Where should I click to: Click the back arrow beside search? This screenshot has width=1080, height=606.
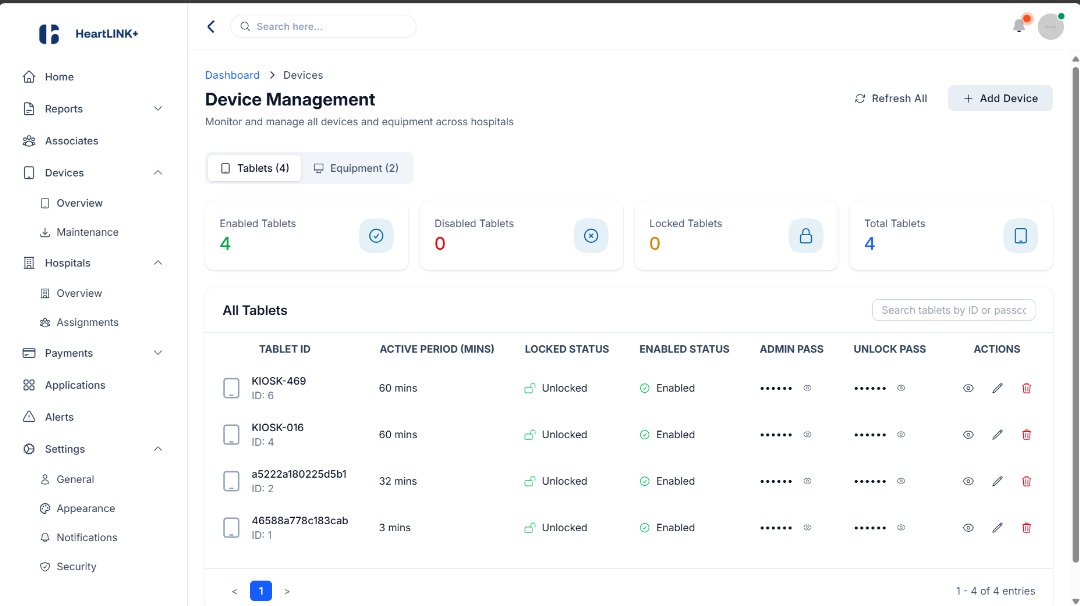click(x=211, y=27)
